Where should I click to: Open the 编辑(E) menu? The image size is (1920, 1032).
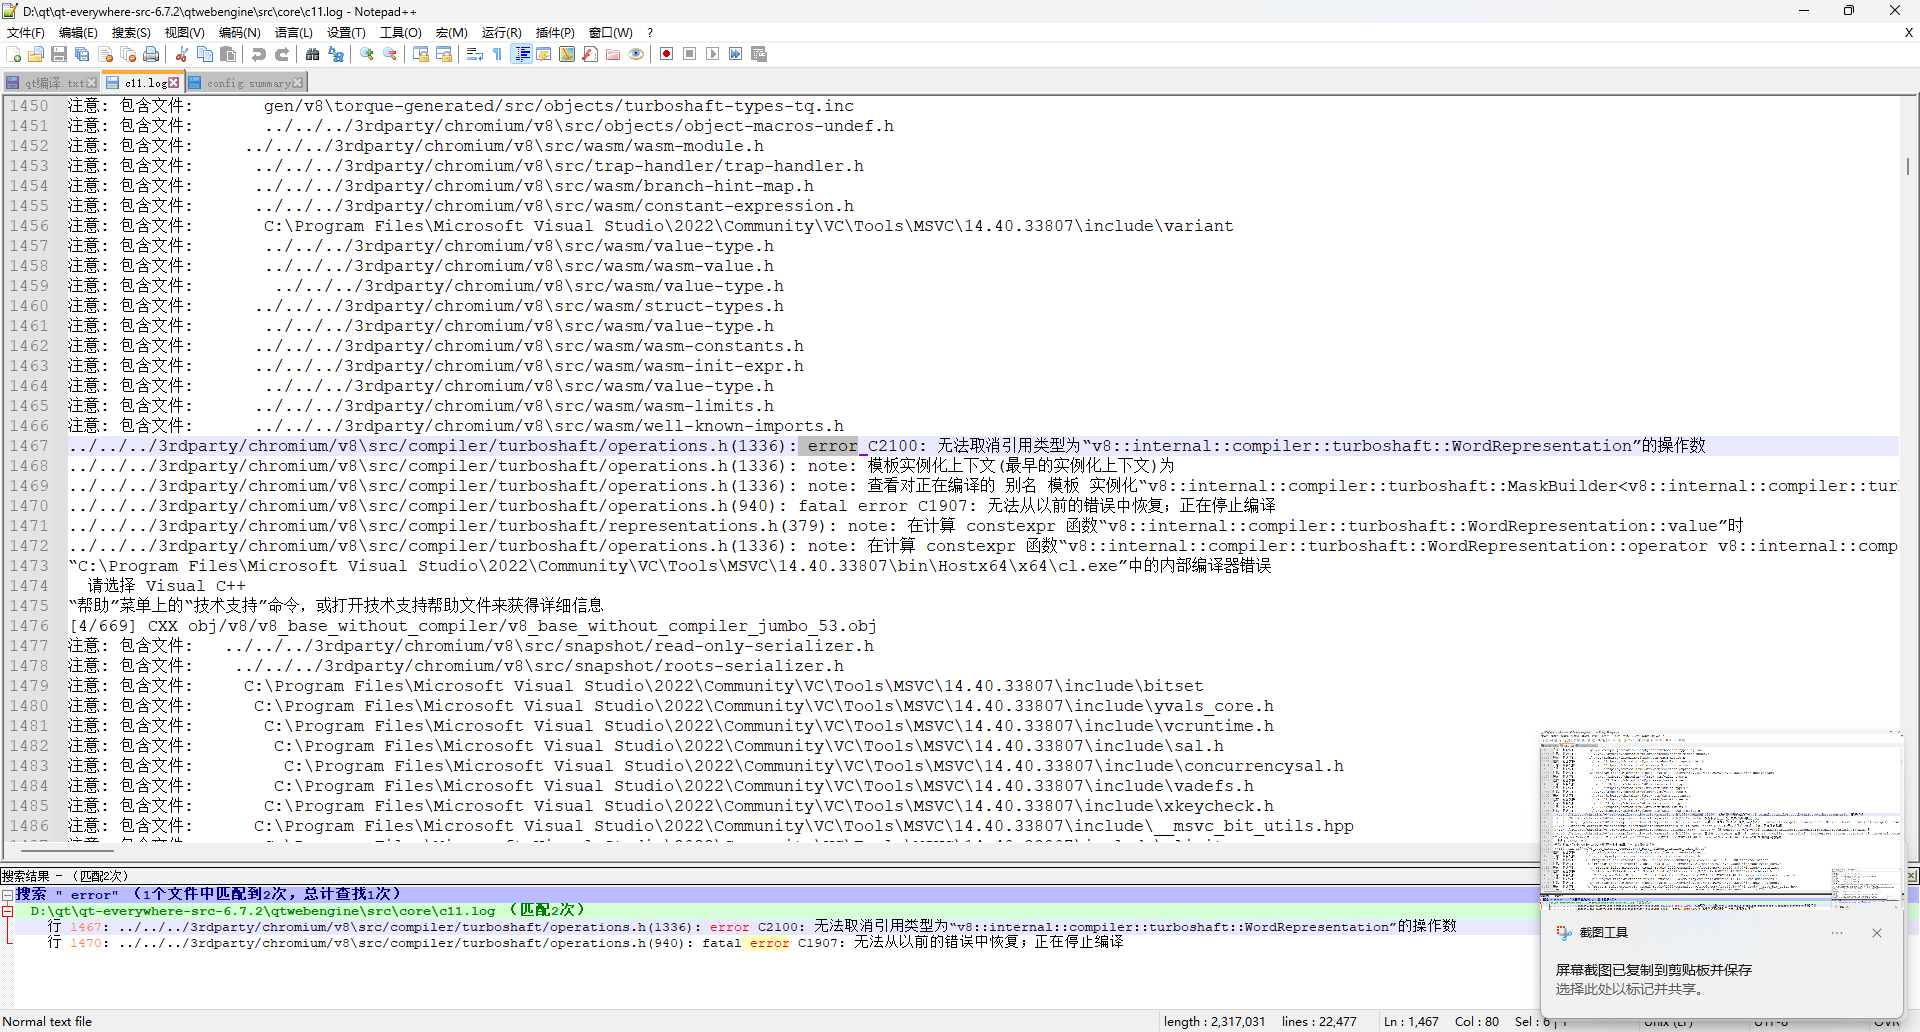pyautogui.click(x=78, y=32)
